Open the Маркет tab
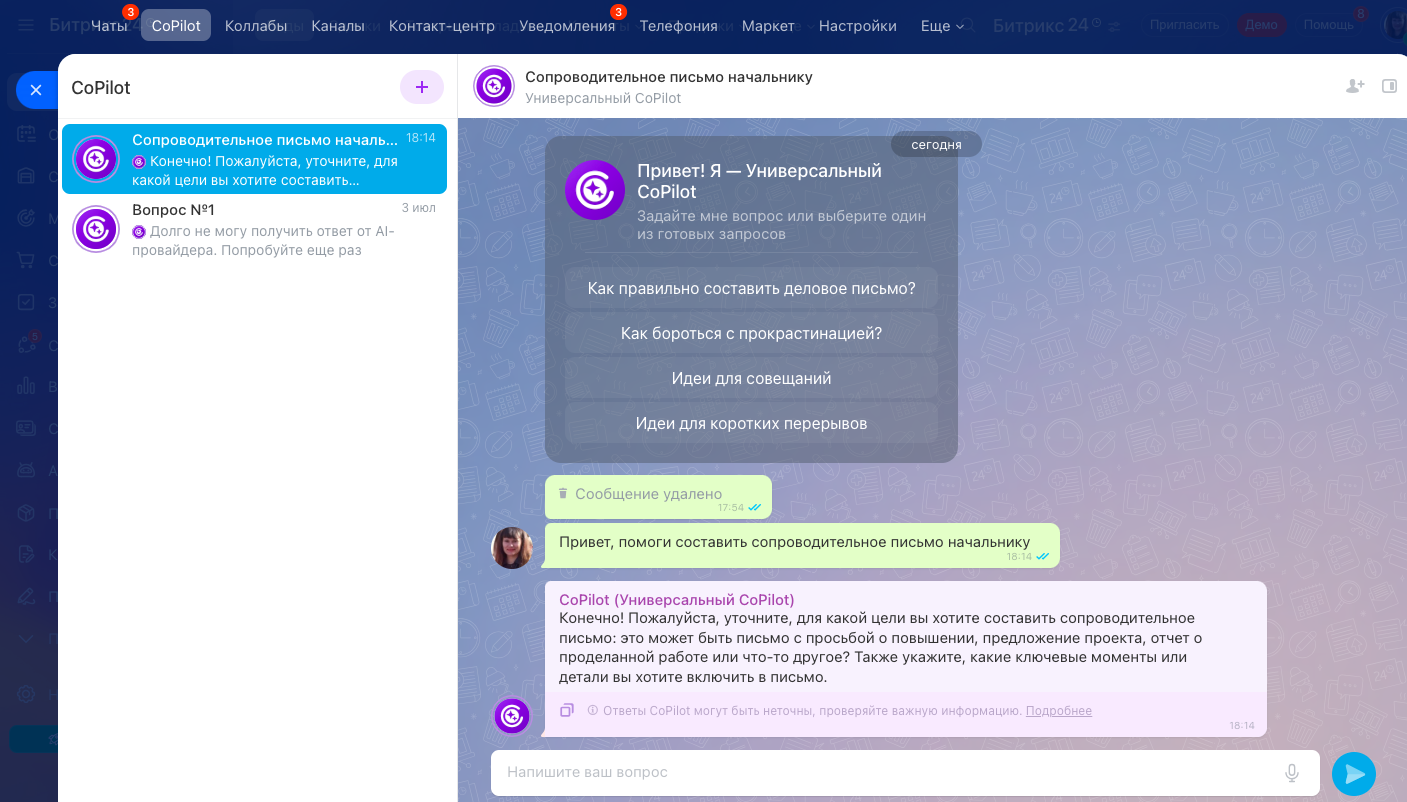The height and width of the screenshot is (802, 1407). point(768,26)
